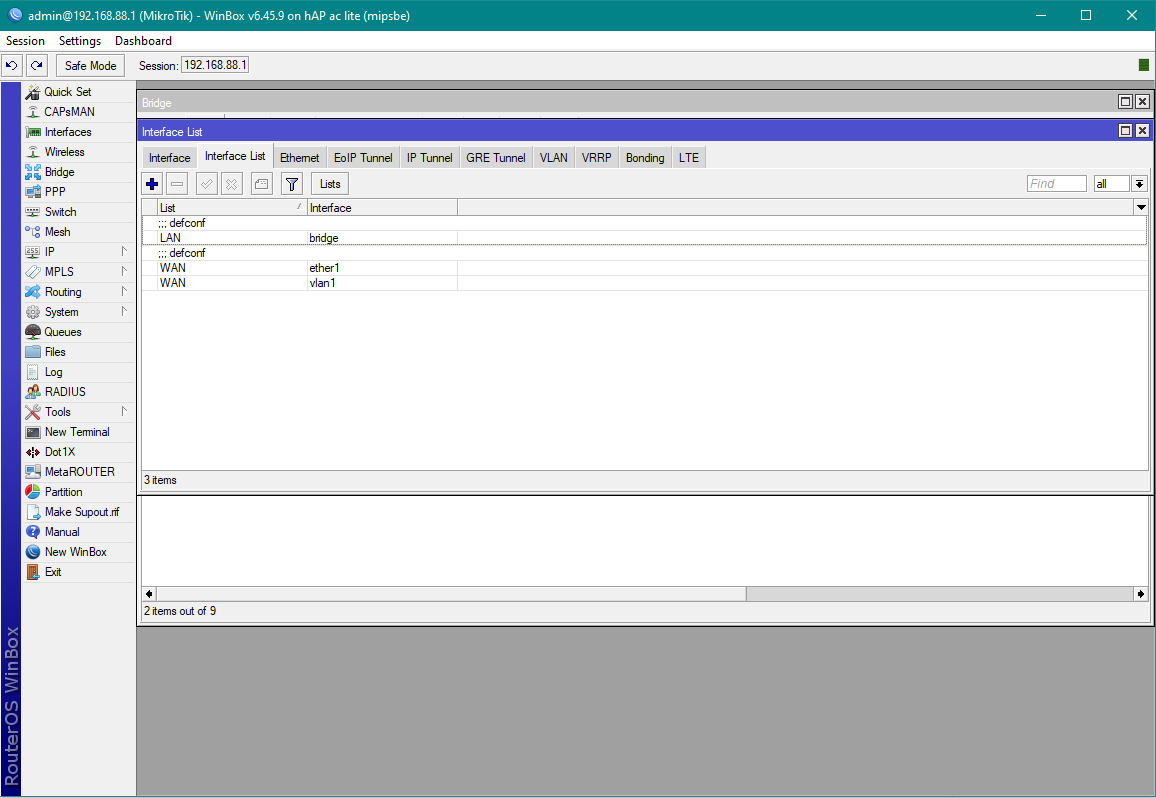
Task: Switch to the IP Tunnel tab
Action: pos(429,158)
